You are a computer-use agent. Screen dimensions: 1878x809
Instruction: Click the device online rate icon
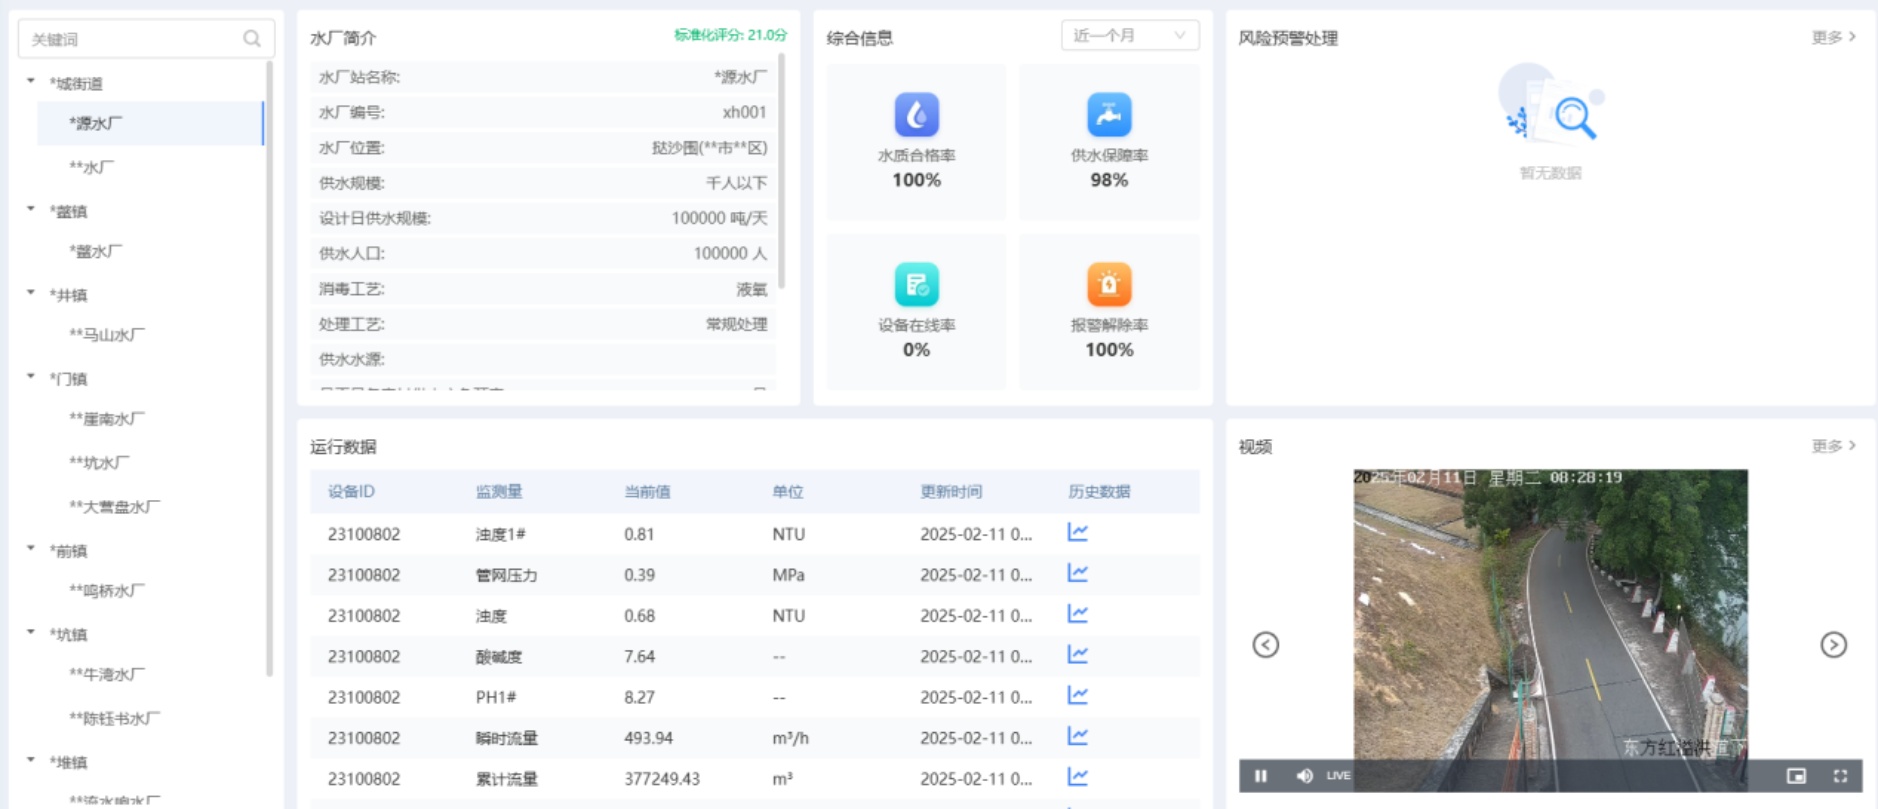click(x=916, y=284)
